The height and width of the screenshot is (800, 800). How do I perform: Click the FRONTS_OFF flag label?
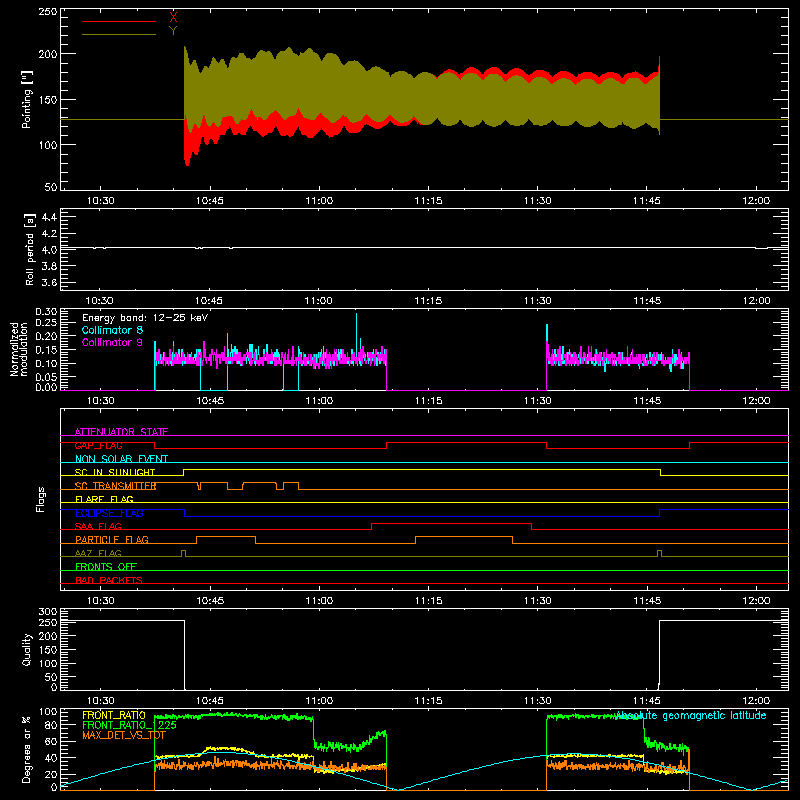pyautogui.click(x=106, y=566)
